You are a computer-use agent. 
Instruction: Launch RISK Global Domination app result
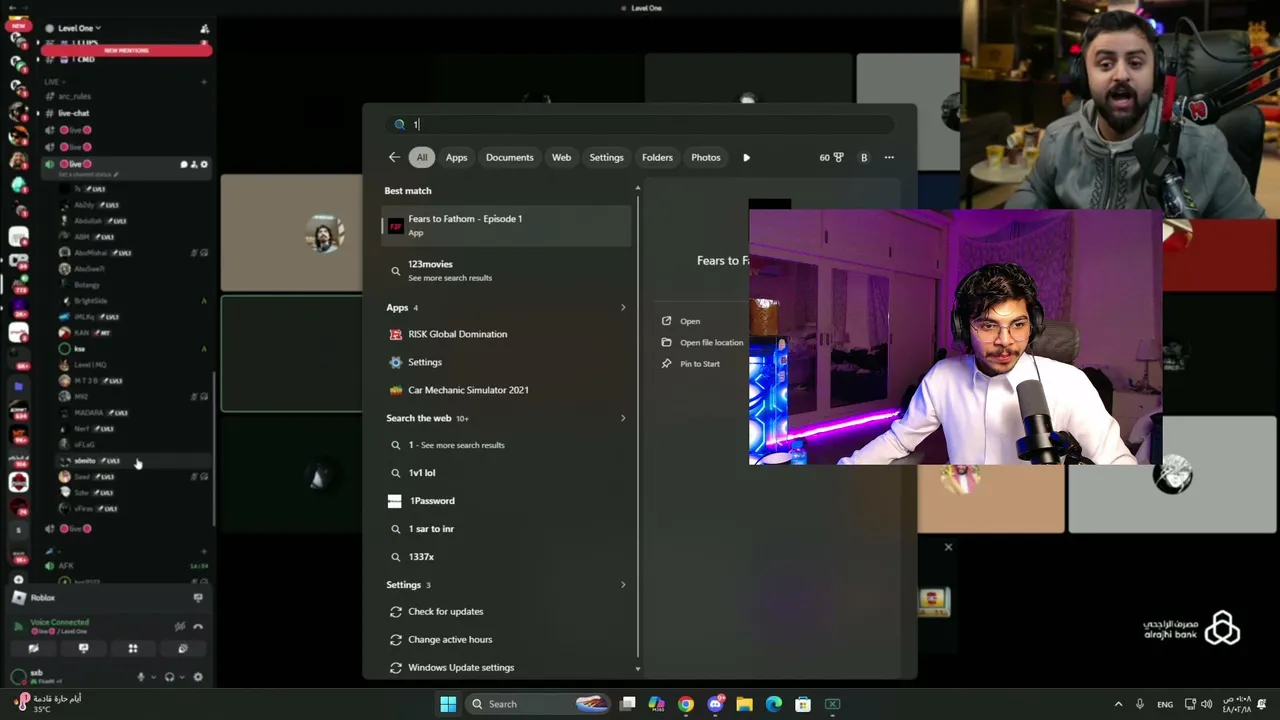(507, 334)
